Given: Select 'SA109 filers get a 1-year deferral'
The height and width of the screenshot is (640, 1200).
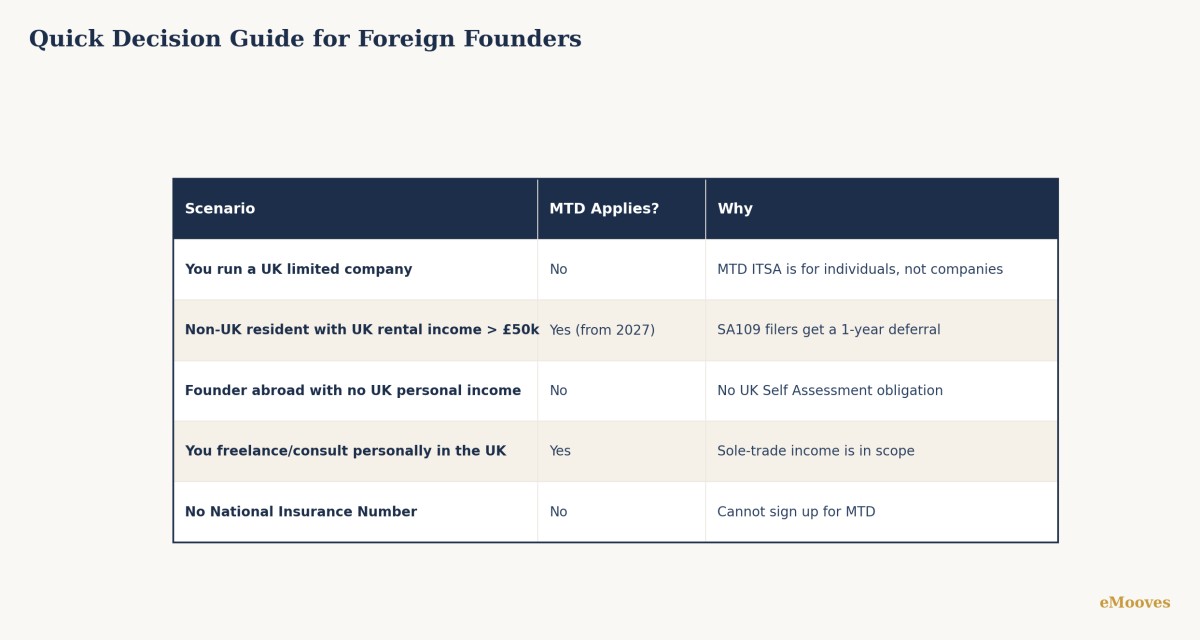Looking at the screenshot, I should point(881,330).
